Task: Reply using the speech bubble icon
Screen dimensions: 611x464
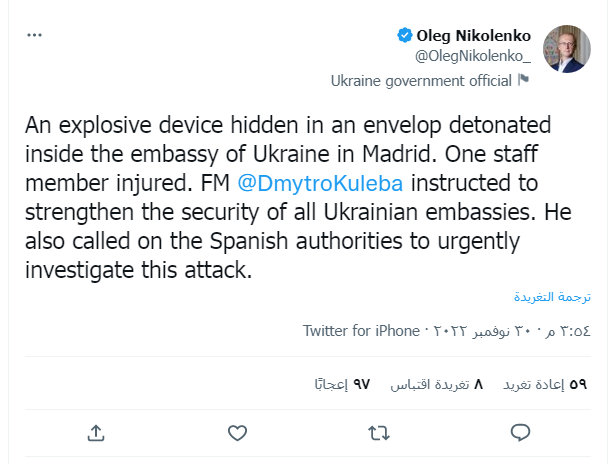Action: (520, 432)
